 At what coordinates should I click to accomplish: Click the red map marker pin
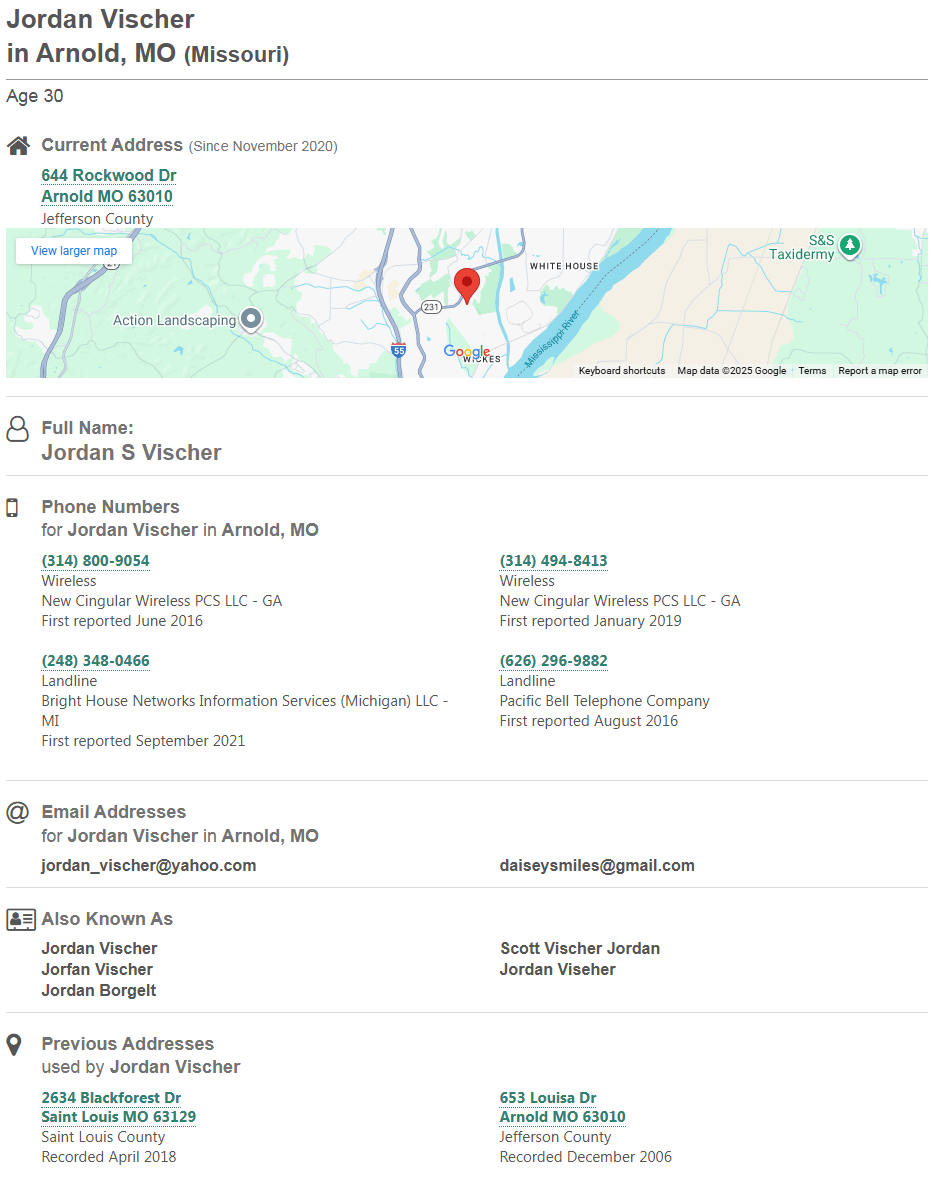pos(467,283)
